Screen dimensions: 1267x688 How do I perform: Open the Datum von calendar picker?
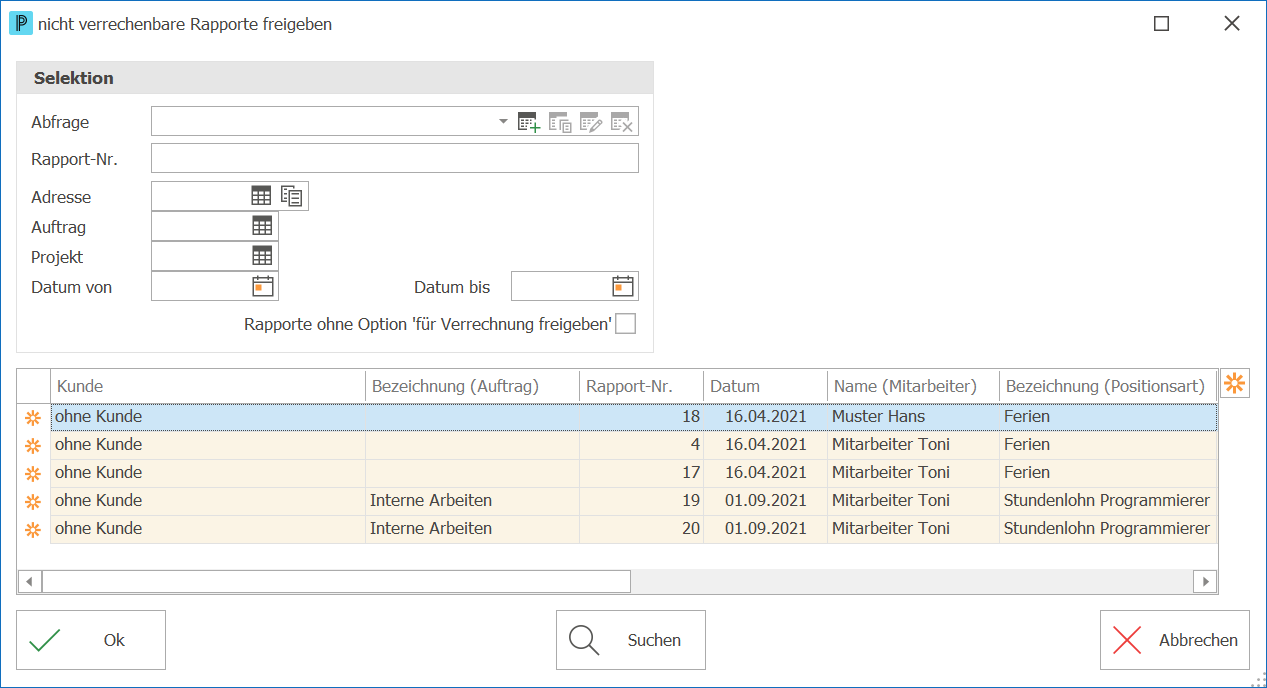click(263, 286)
